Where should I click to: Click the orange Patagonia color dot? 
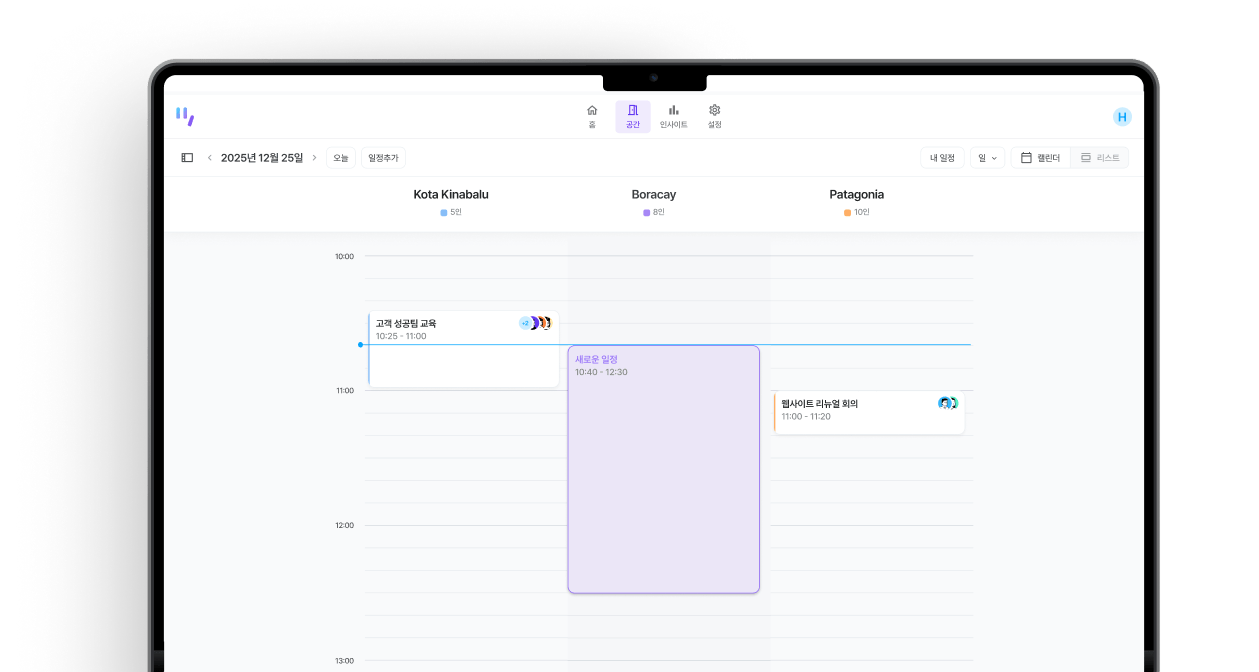coord(847,213)
